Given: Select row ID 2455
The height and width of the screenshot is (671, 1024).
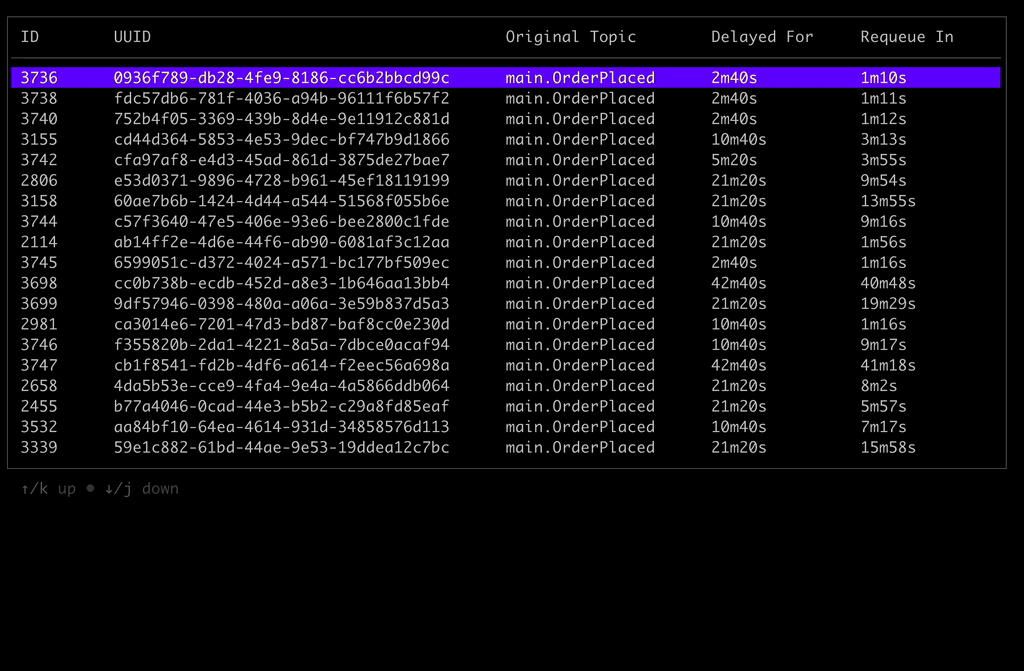Looking at the screenshot, I should pos(505,406).
